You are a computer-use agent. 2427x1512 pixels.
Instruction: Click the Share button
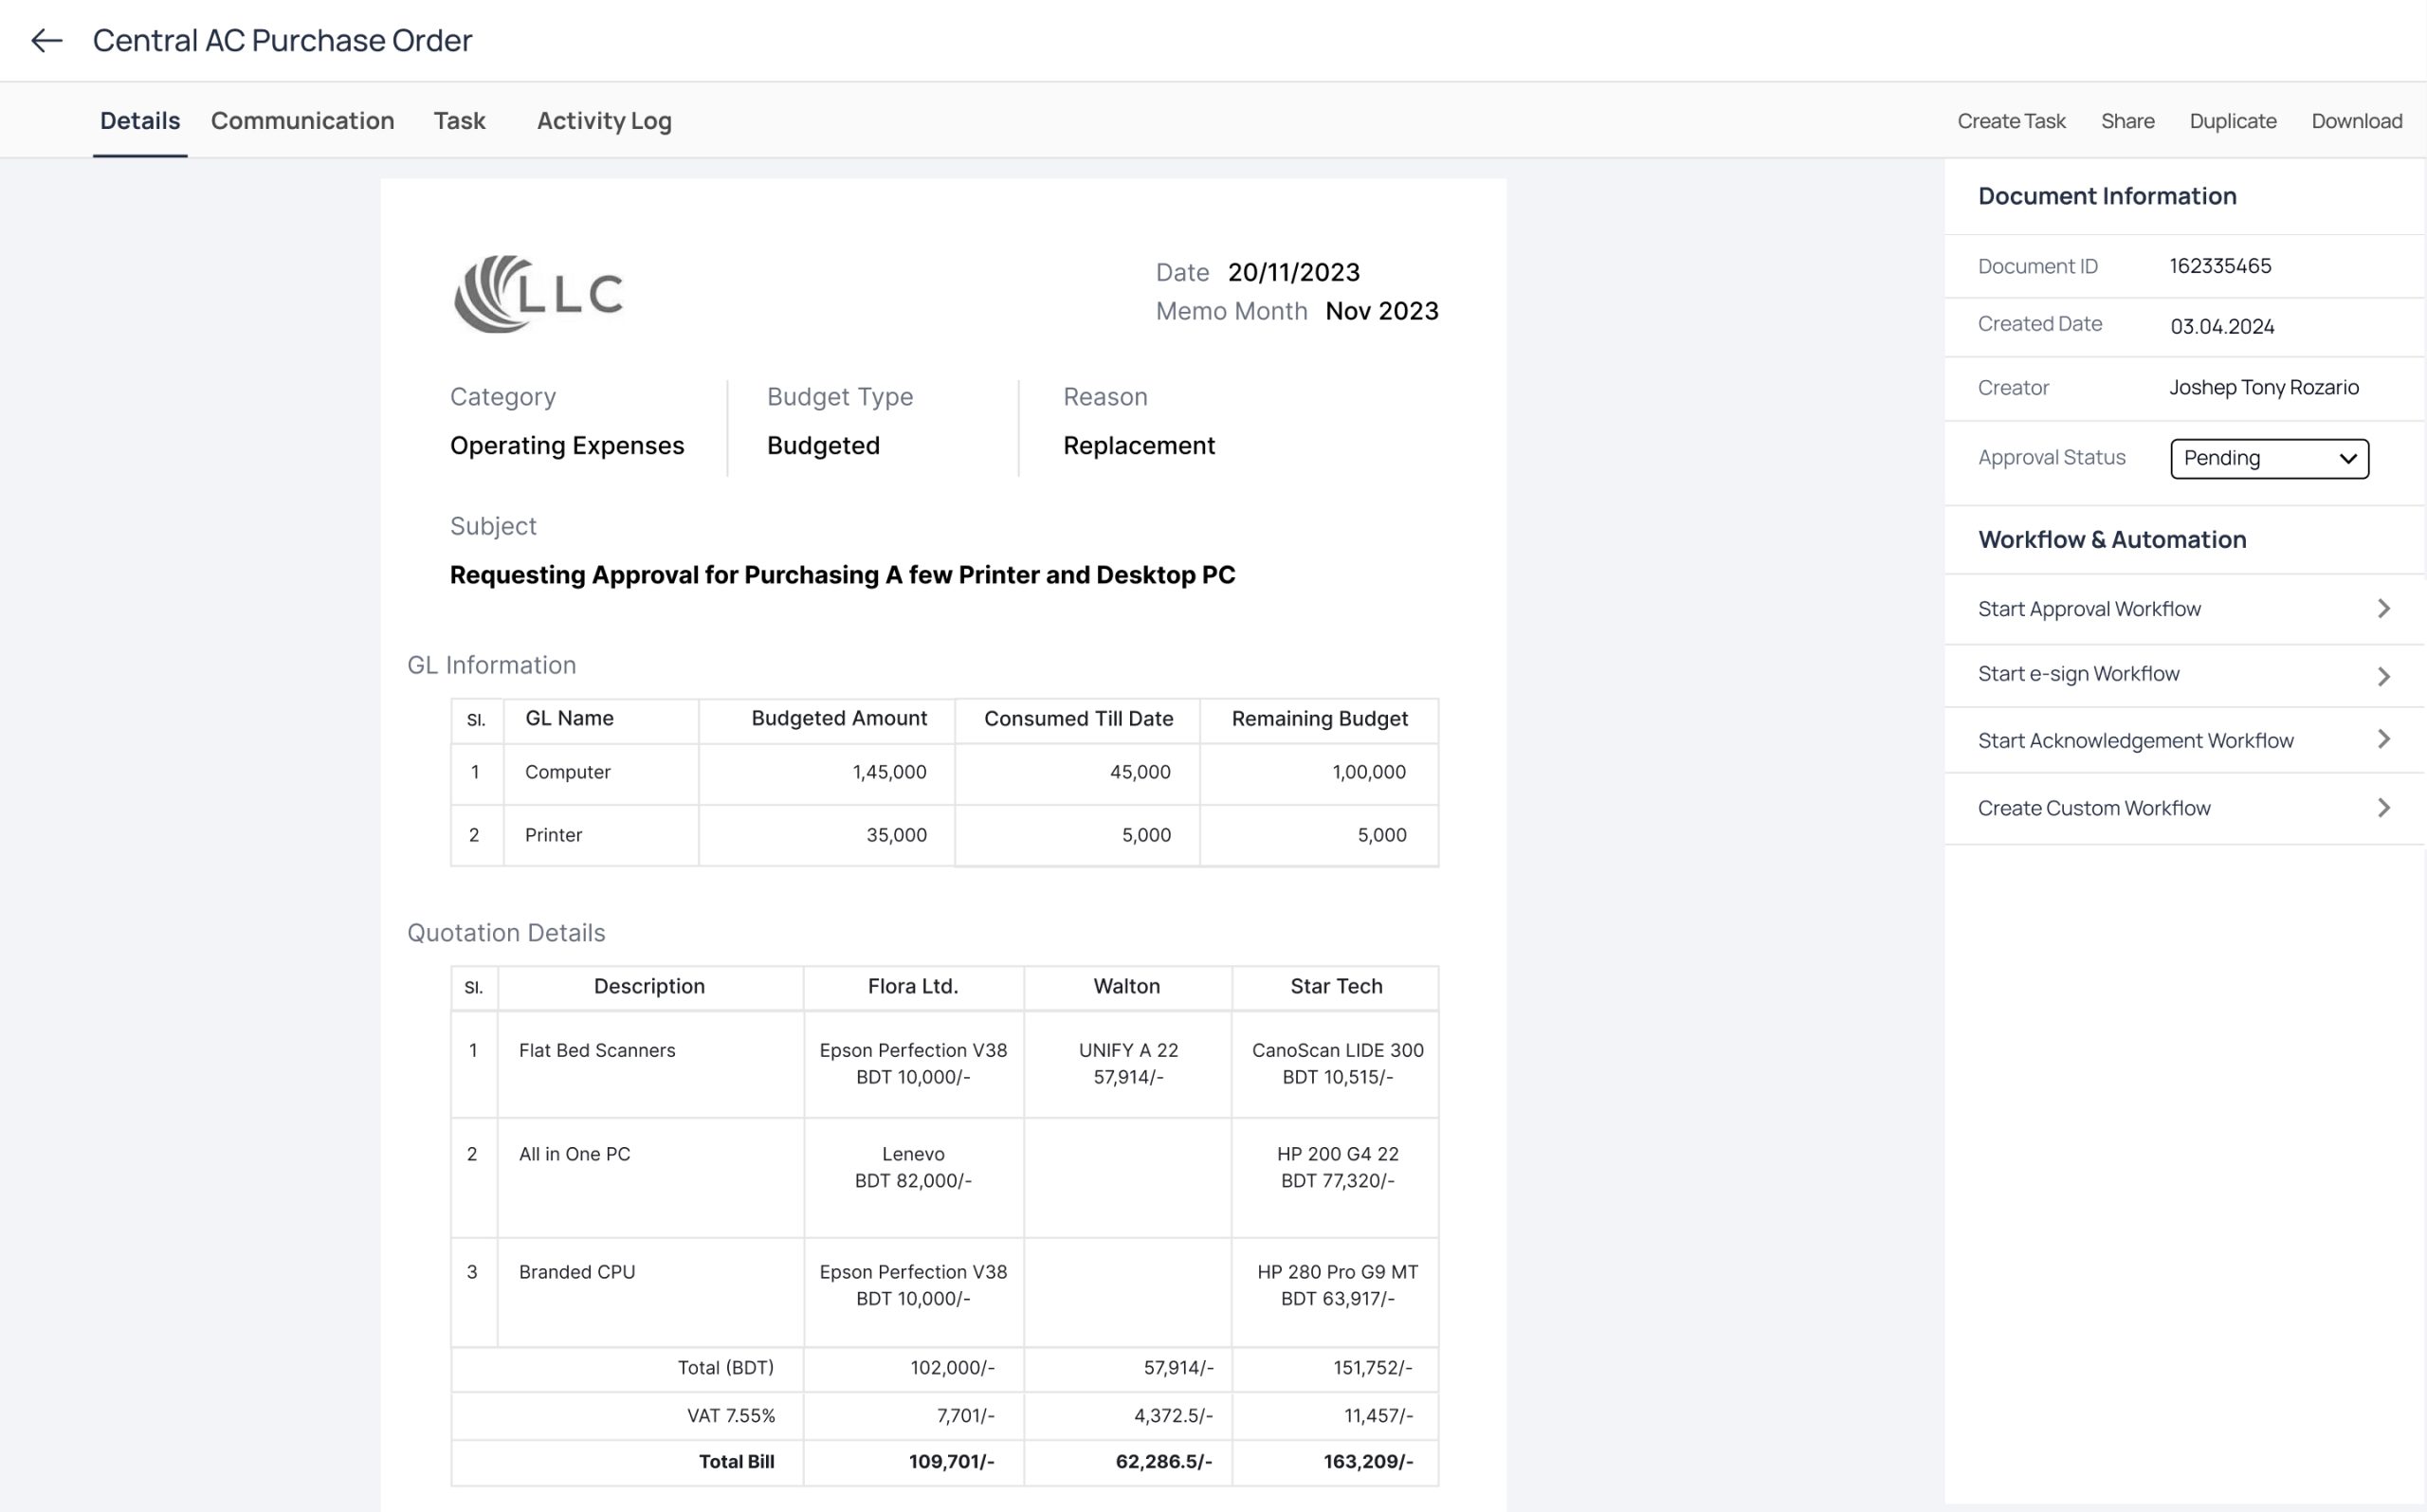[2127, 121]
